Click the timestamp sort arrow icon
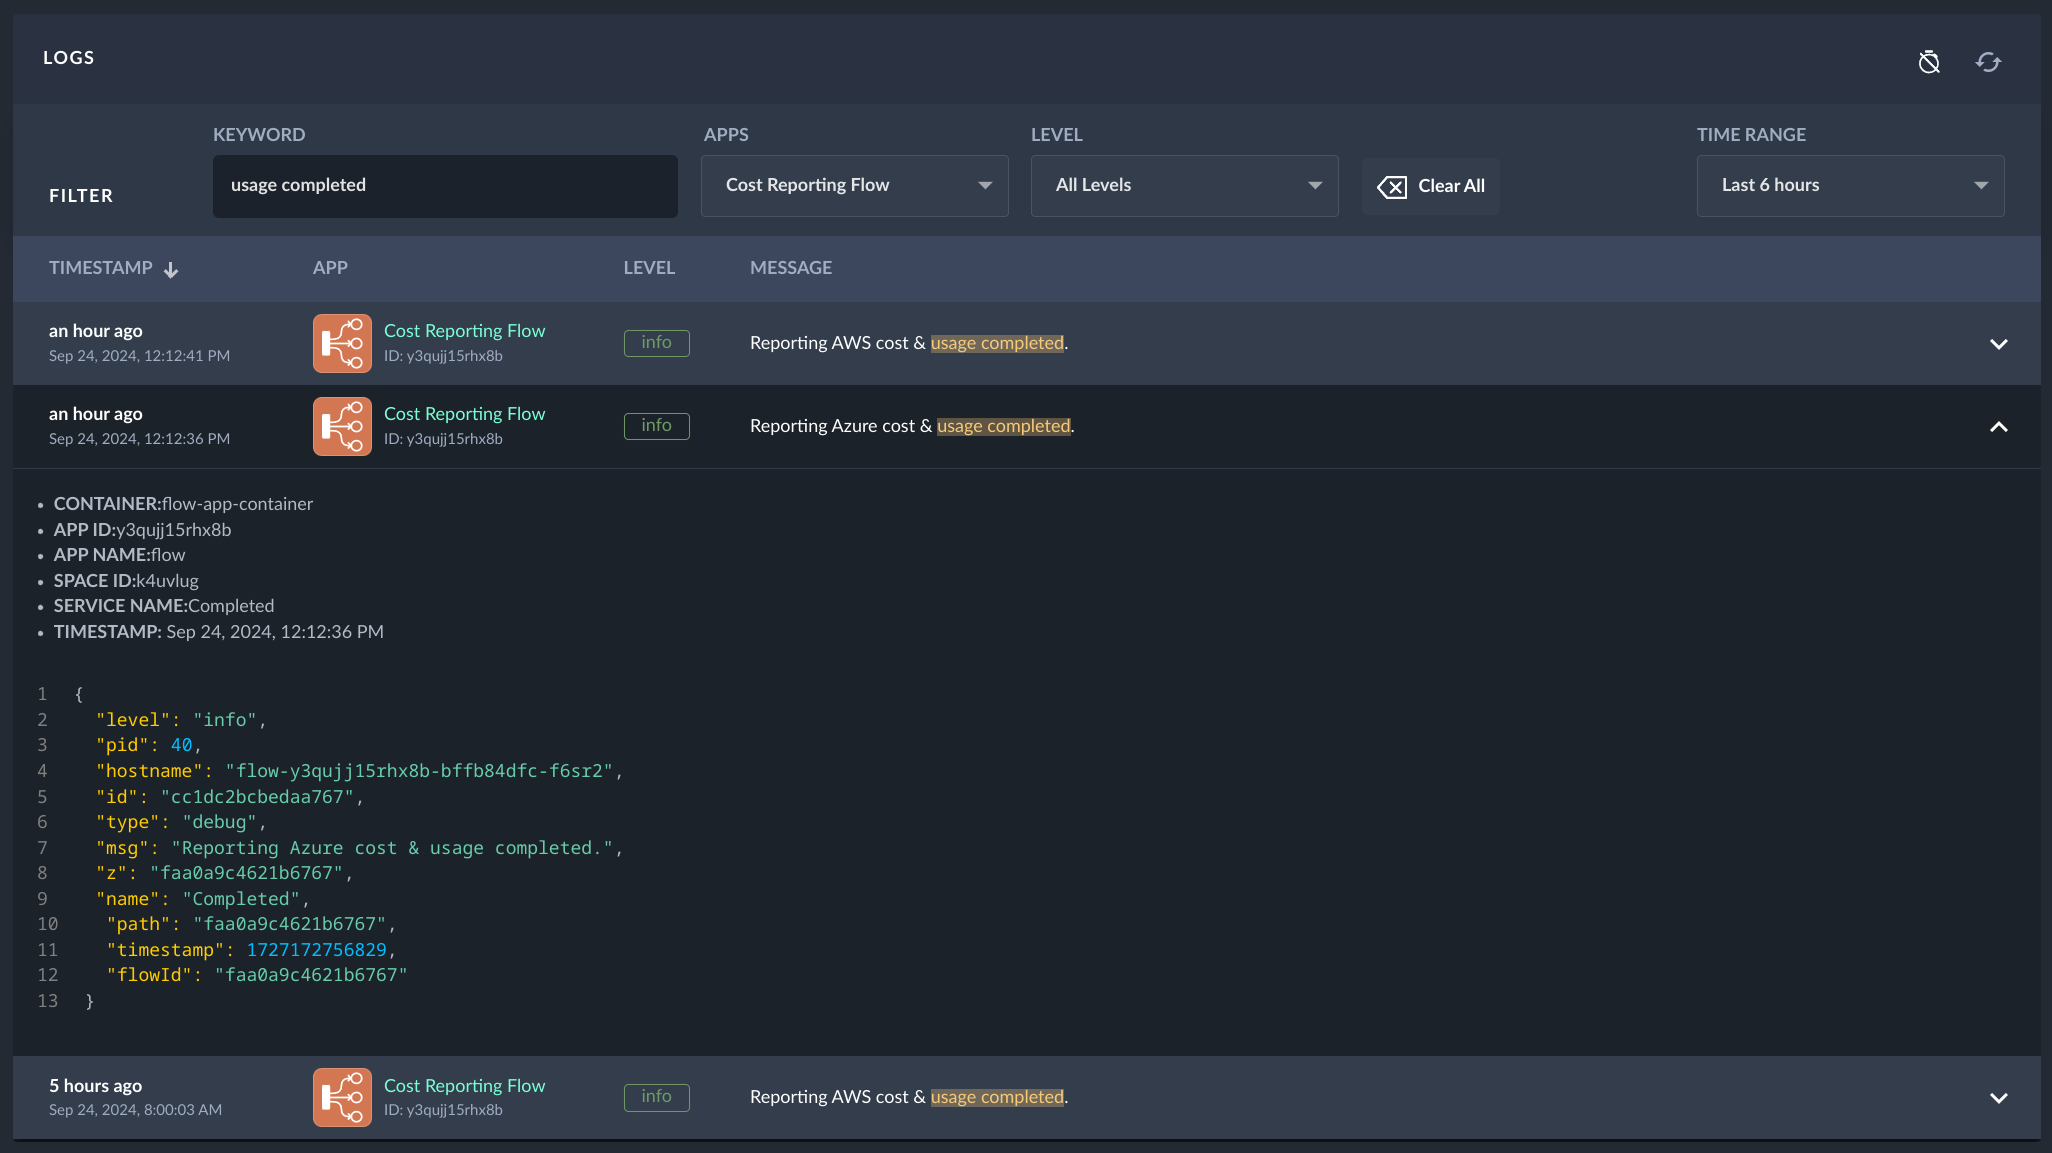Image resolution: width=2052 pixels, height=1153 pixels. 171,270
